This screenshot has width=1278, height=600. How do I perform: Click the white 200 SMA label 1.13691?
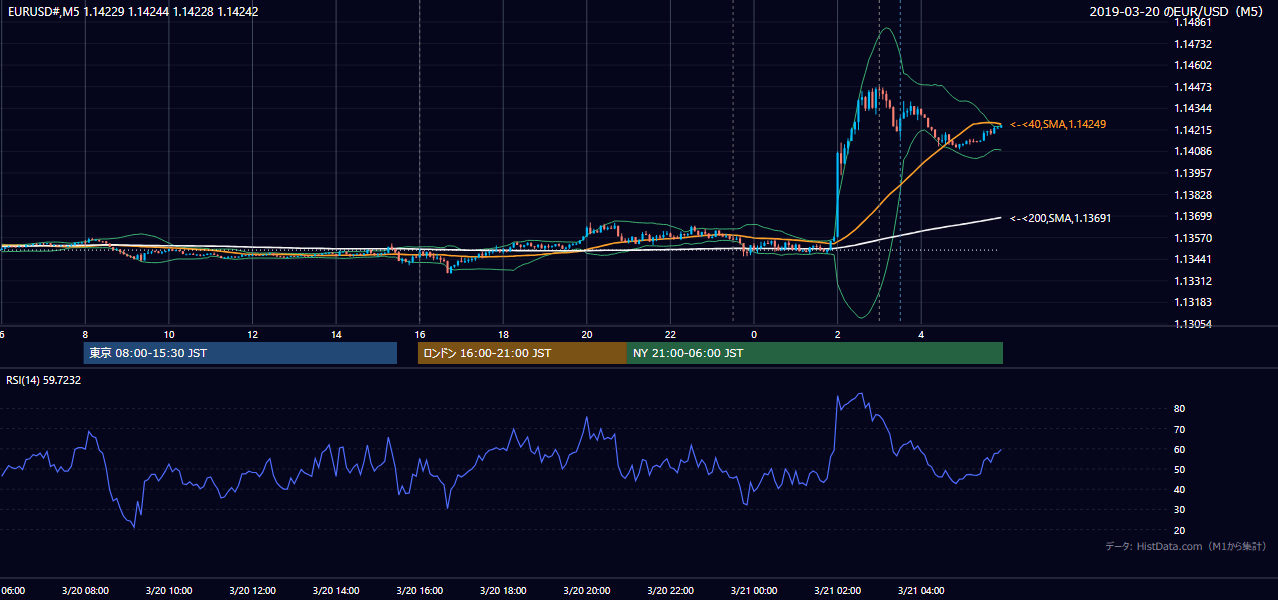tap(1060, 218)
